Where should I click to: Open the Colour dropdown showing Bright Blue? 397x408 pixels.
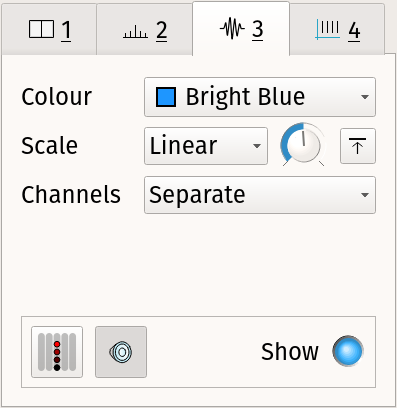[x=260, y=97]
